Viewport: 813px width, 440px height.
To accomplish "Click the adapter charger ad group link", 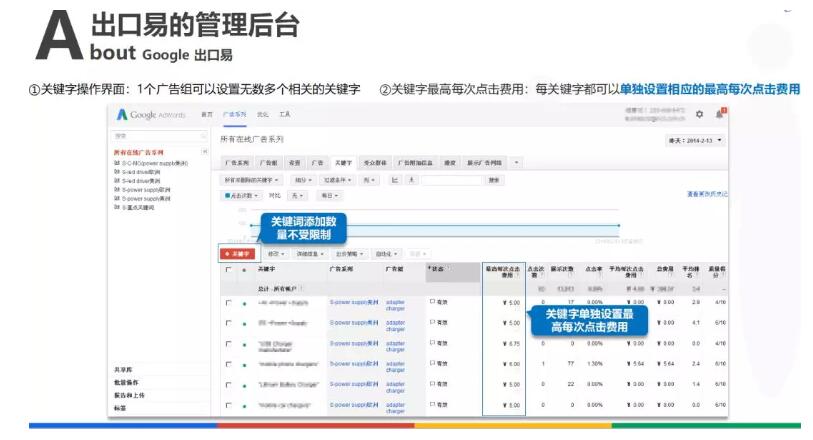I will tap(395, 301).
